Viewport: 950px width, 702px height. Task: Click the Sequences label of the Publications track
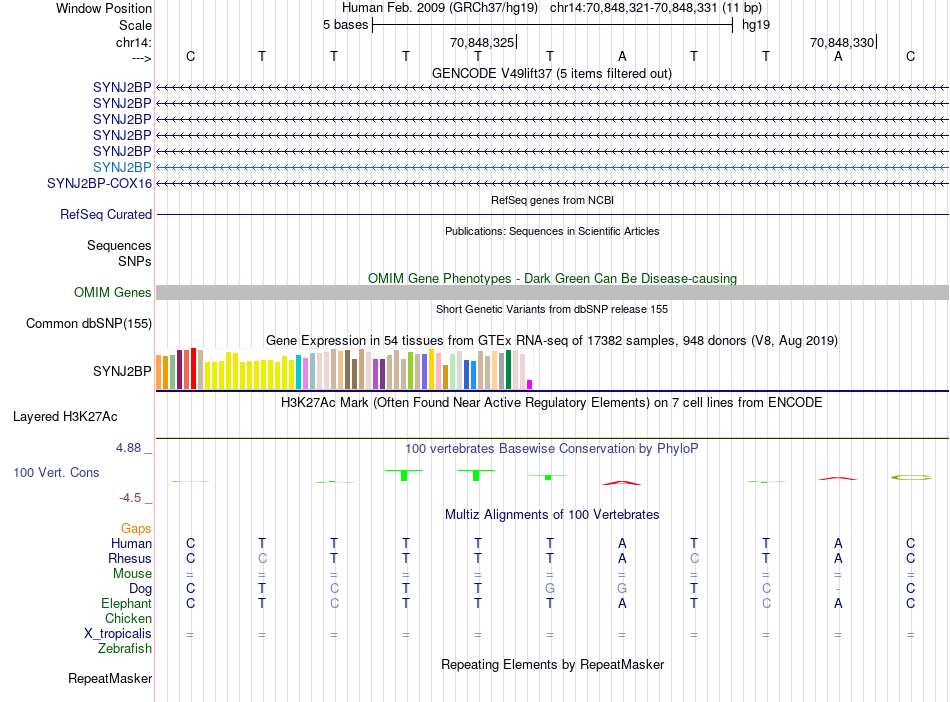(x=119, y=245)
